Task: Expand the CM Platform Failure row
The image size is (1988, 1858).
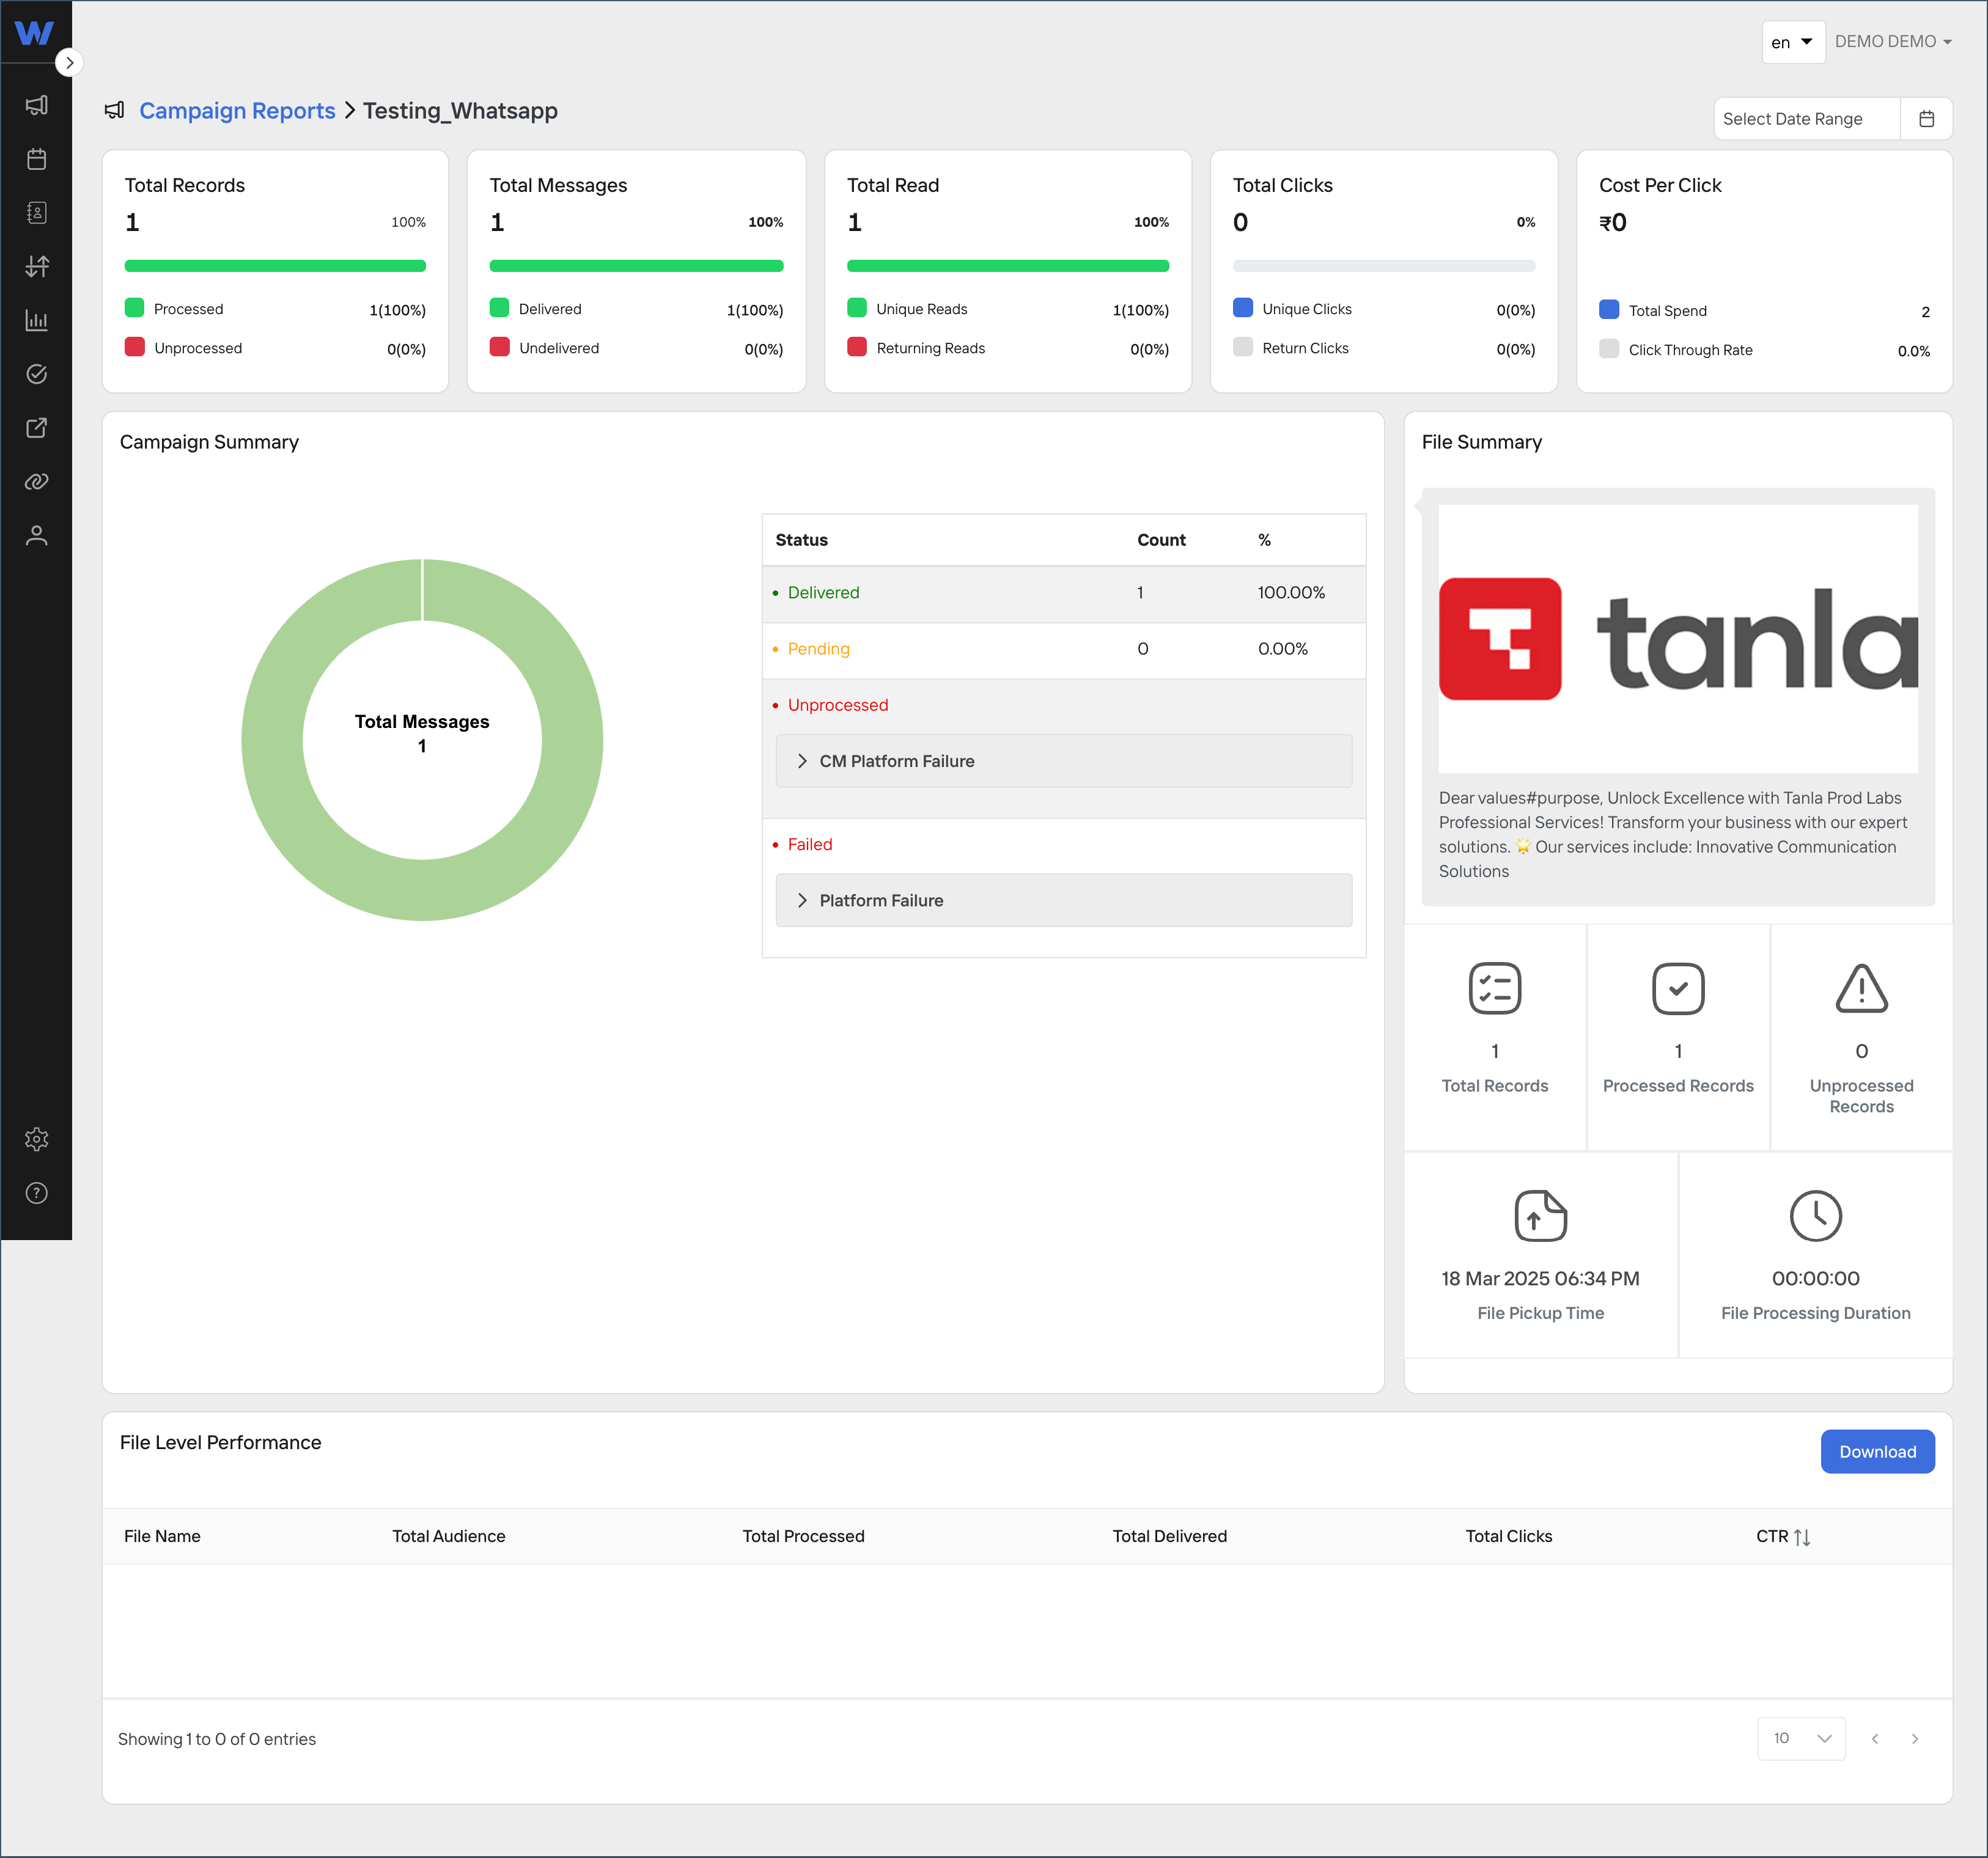Action: [x=1064, y=761]
